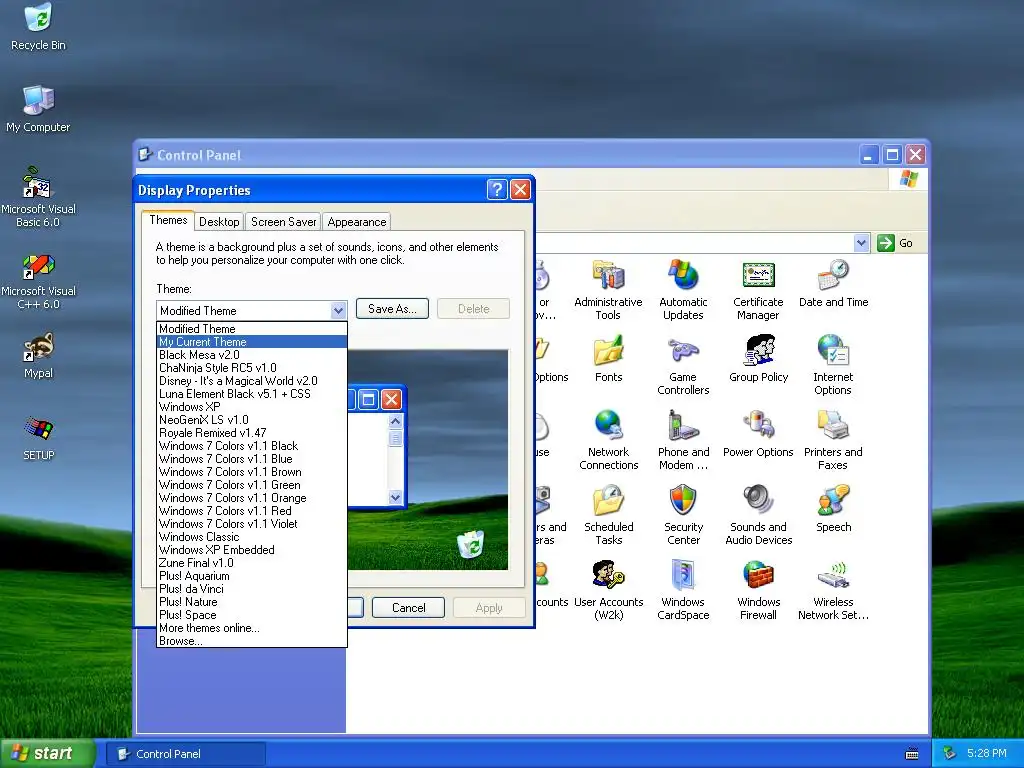Click the system tray clock

[x=986, y=753]
